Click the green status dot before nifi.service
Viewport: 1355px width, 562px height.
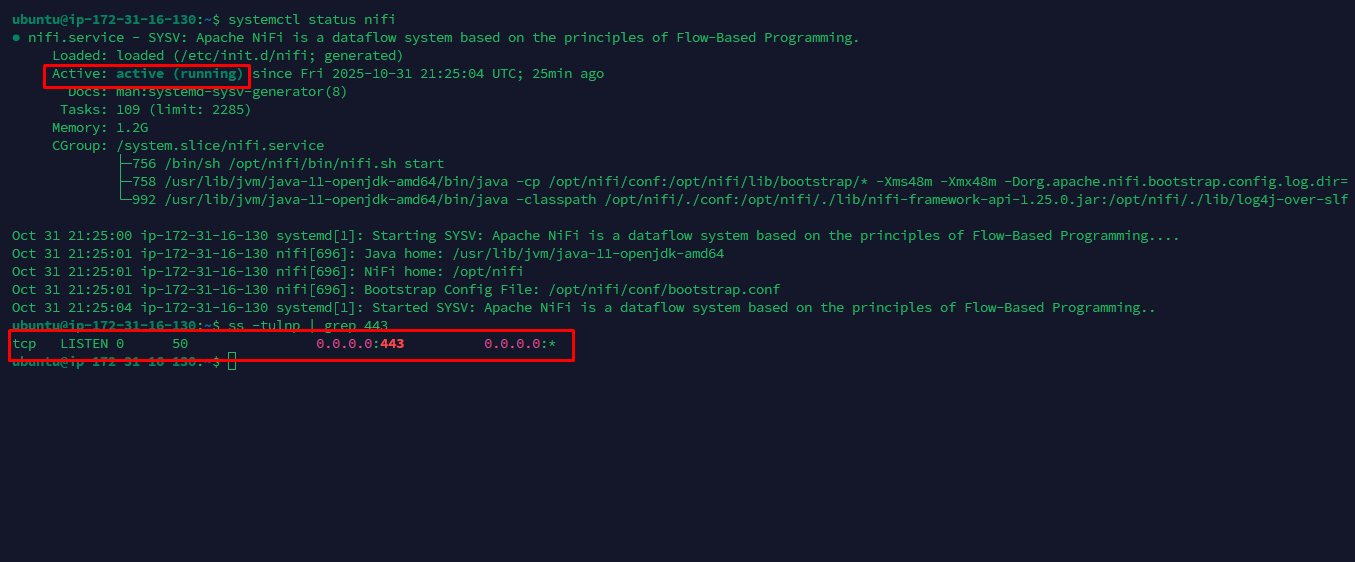[x=16, y=38]
